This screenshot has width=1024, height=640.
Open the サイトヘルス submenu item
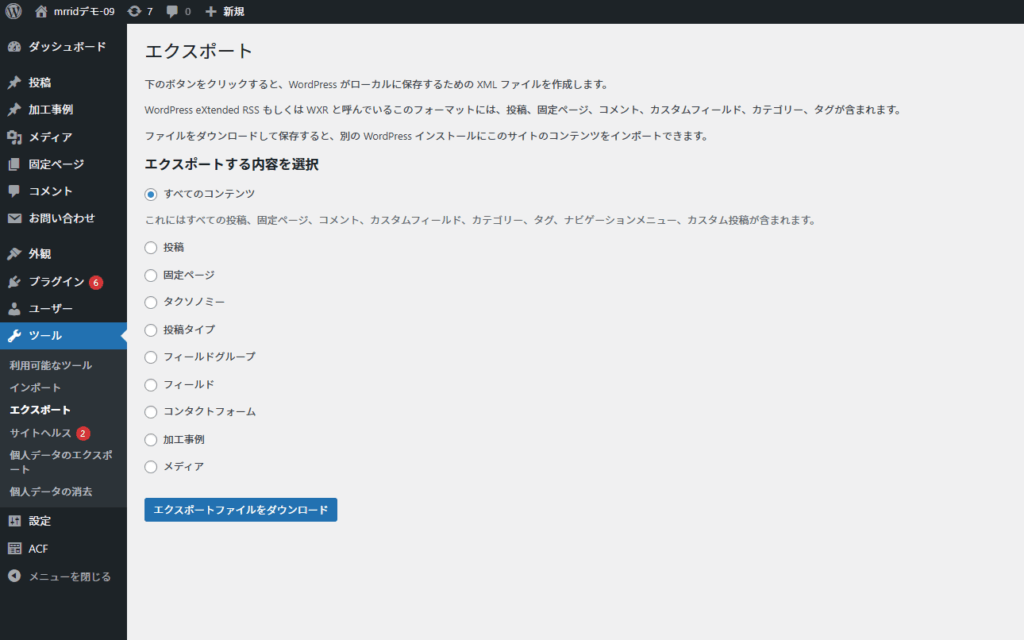click(40, 433)
